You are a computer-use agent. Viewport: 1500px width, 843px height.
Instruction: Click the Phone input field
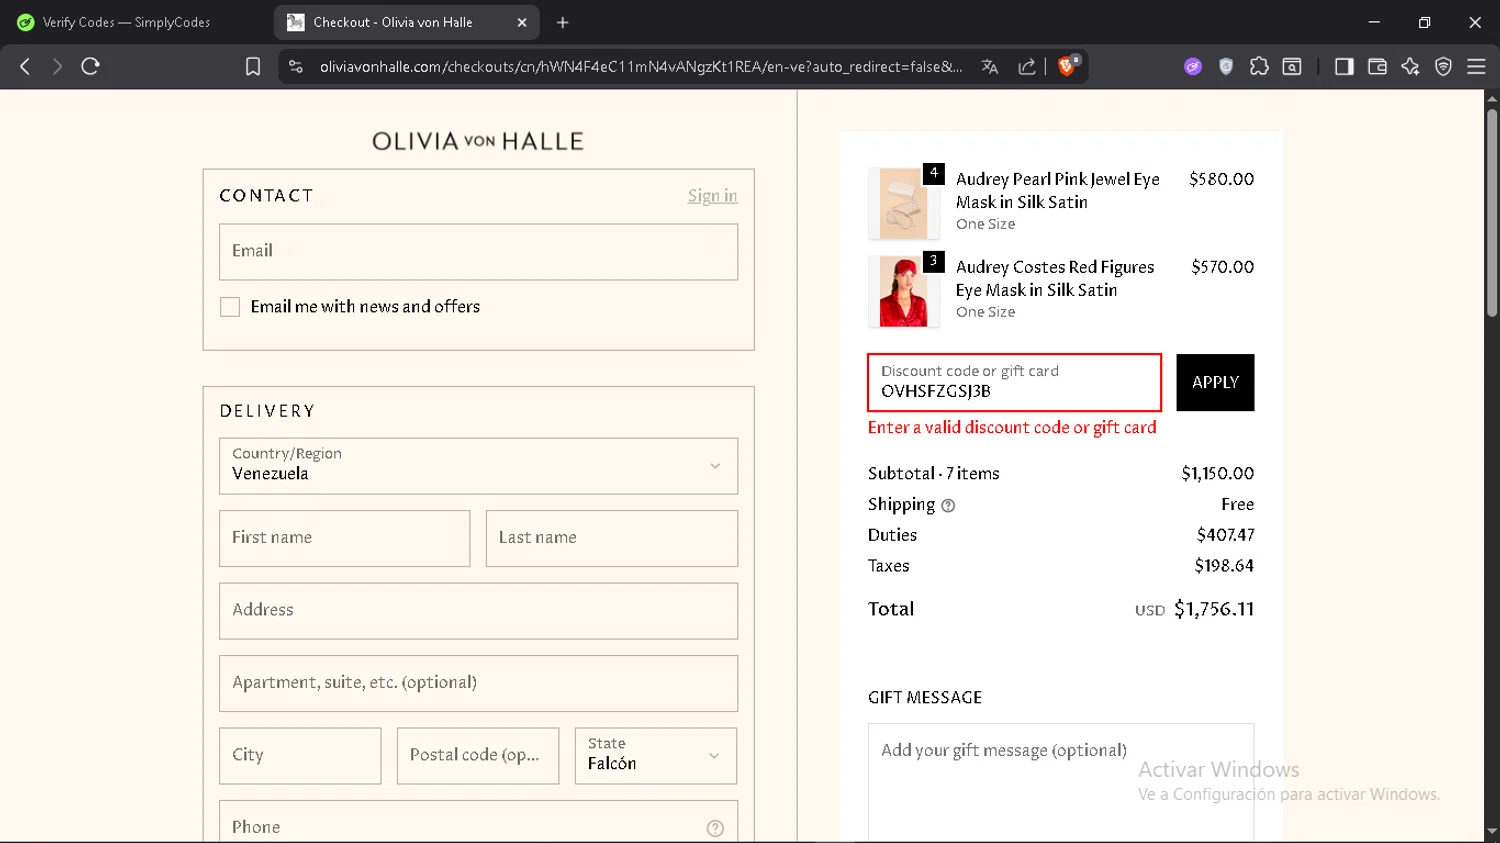pyautogui.click(x=478, y=822)
